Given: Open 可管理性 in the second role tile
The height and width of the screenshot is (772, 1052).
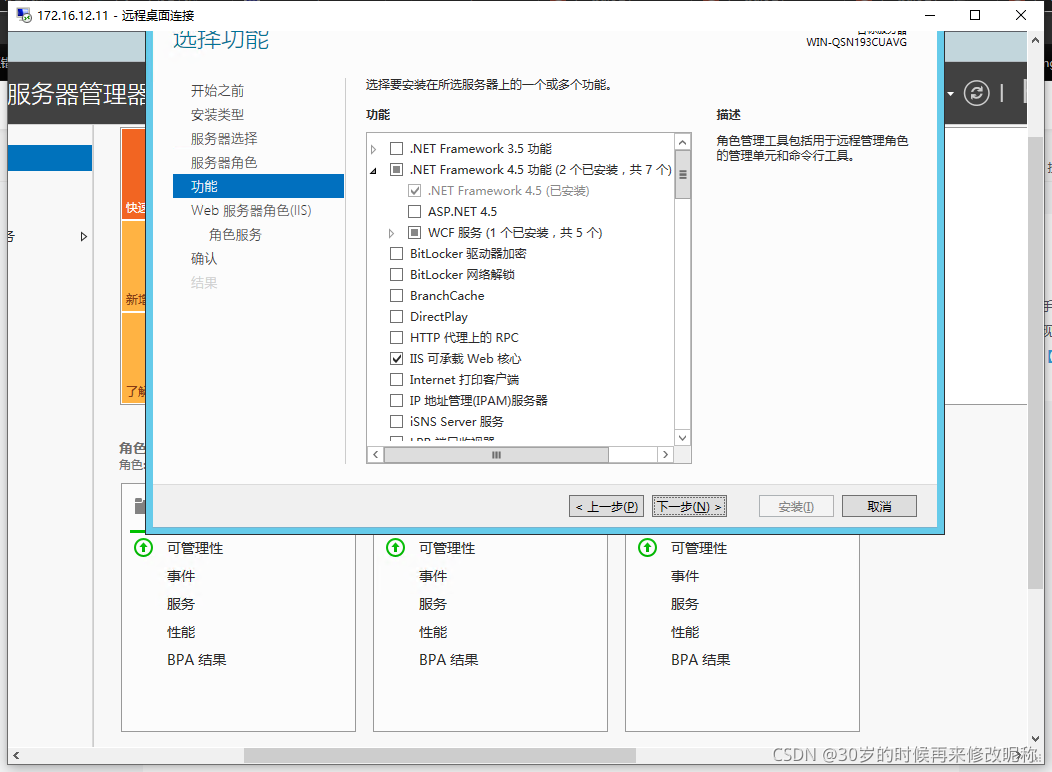Looking at the screenshot, I should pyautogui.click(x=447, y=549).
